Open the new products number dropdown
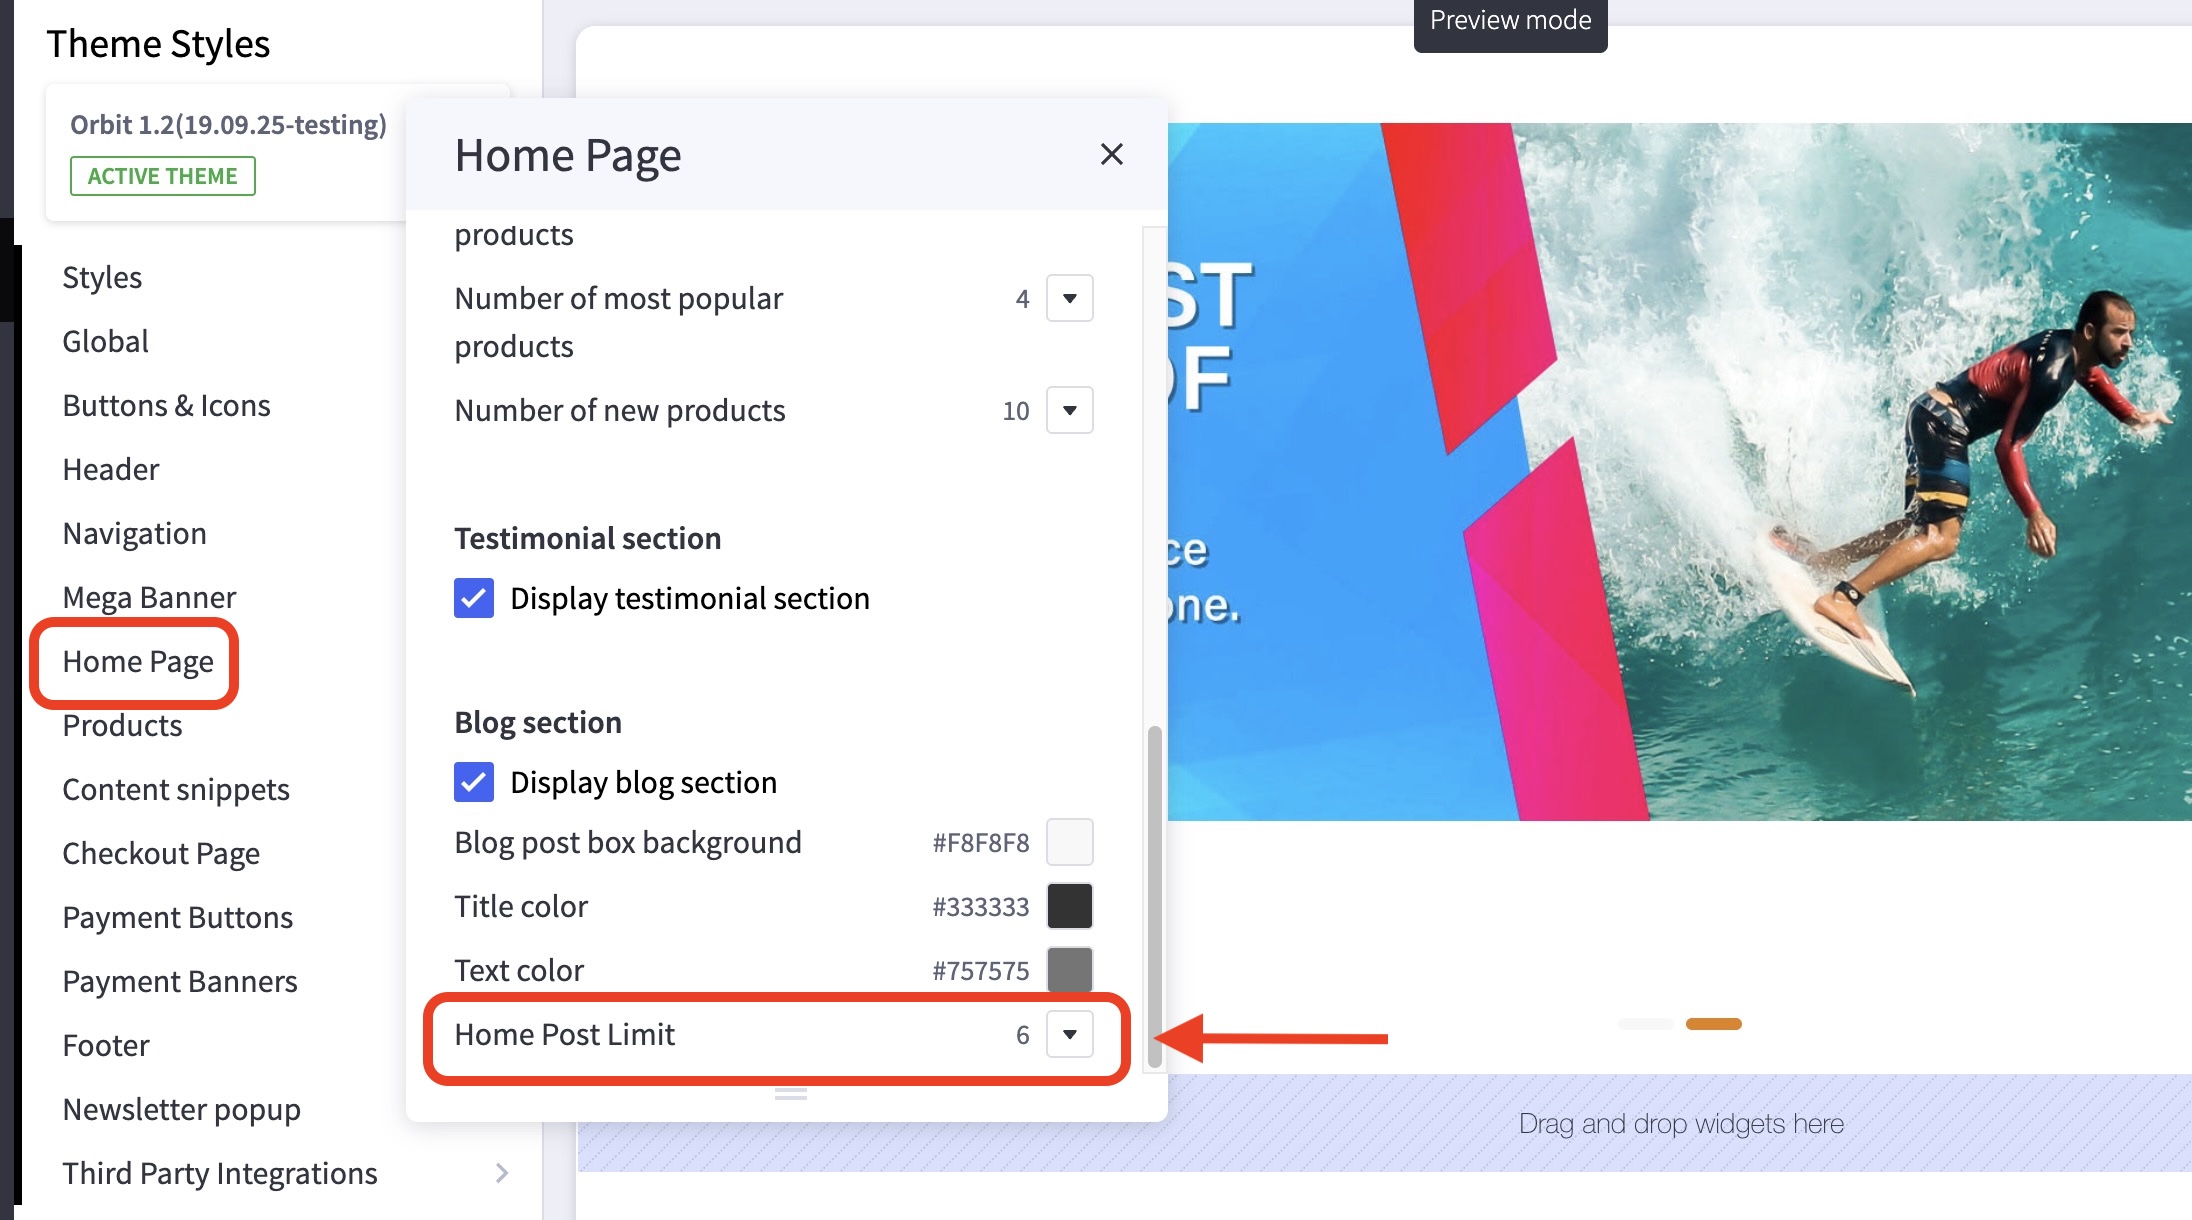 coord(1069,410)
